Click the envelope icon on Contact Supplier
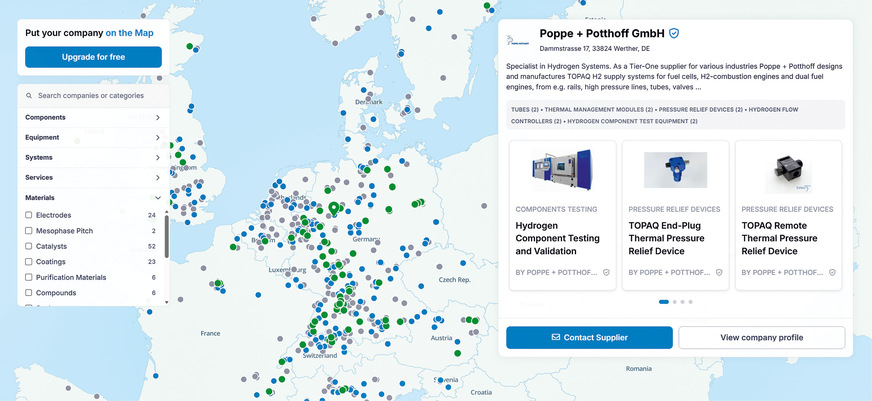This screenshot has width=872, height=401. [556, 337]
